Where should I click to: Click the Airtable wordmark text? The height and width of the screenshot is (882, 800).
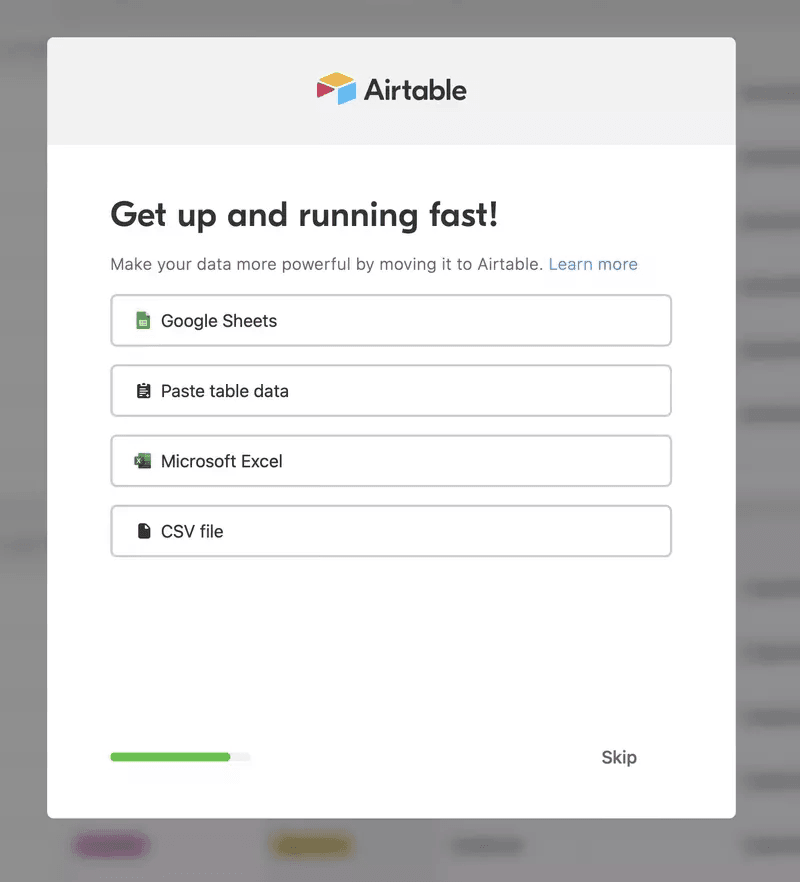(x=415, y=90)
